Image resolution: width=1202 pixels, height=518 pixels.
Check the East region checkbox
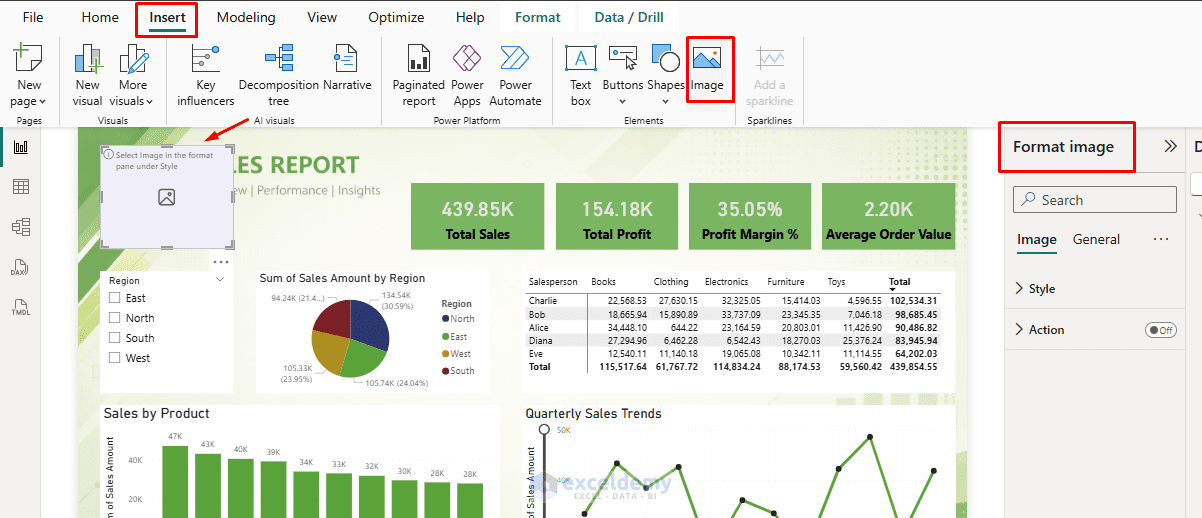pyautogui.click(x=115, y=298)
